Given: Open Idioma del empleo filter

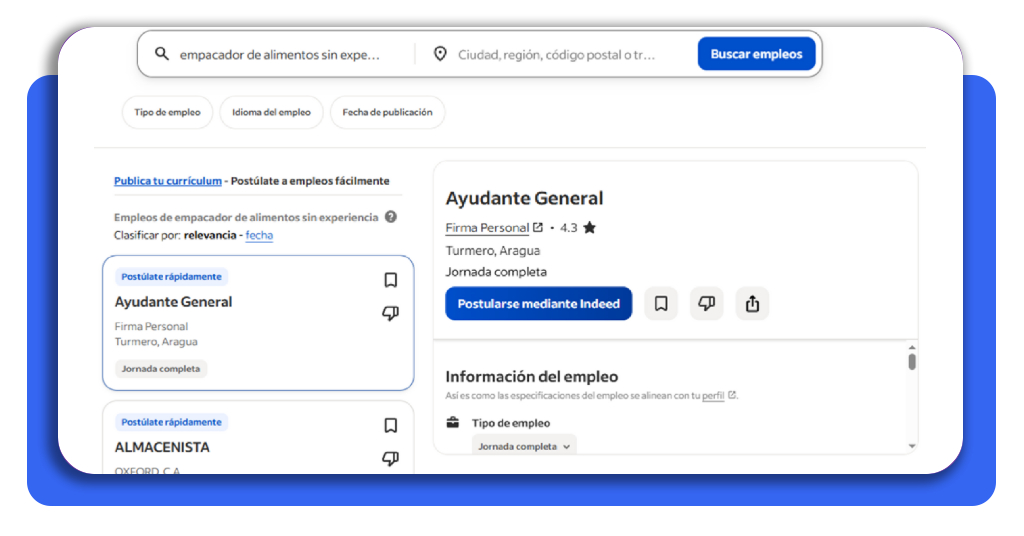Looking at the screenshot, I should (271, 112).
